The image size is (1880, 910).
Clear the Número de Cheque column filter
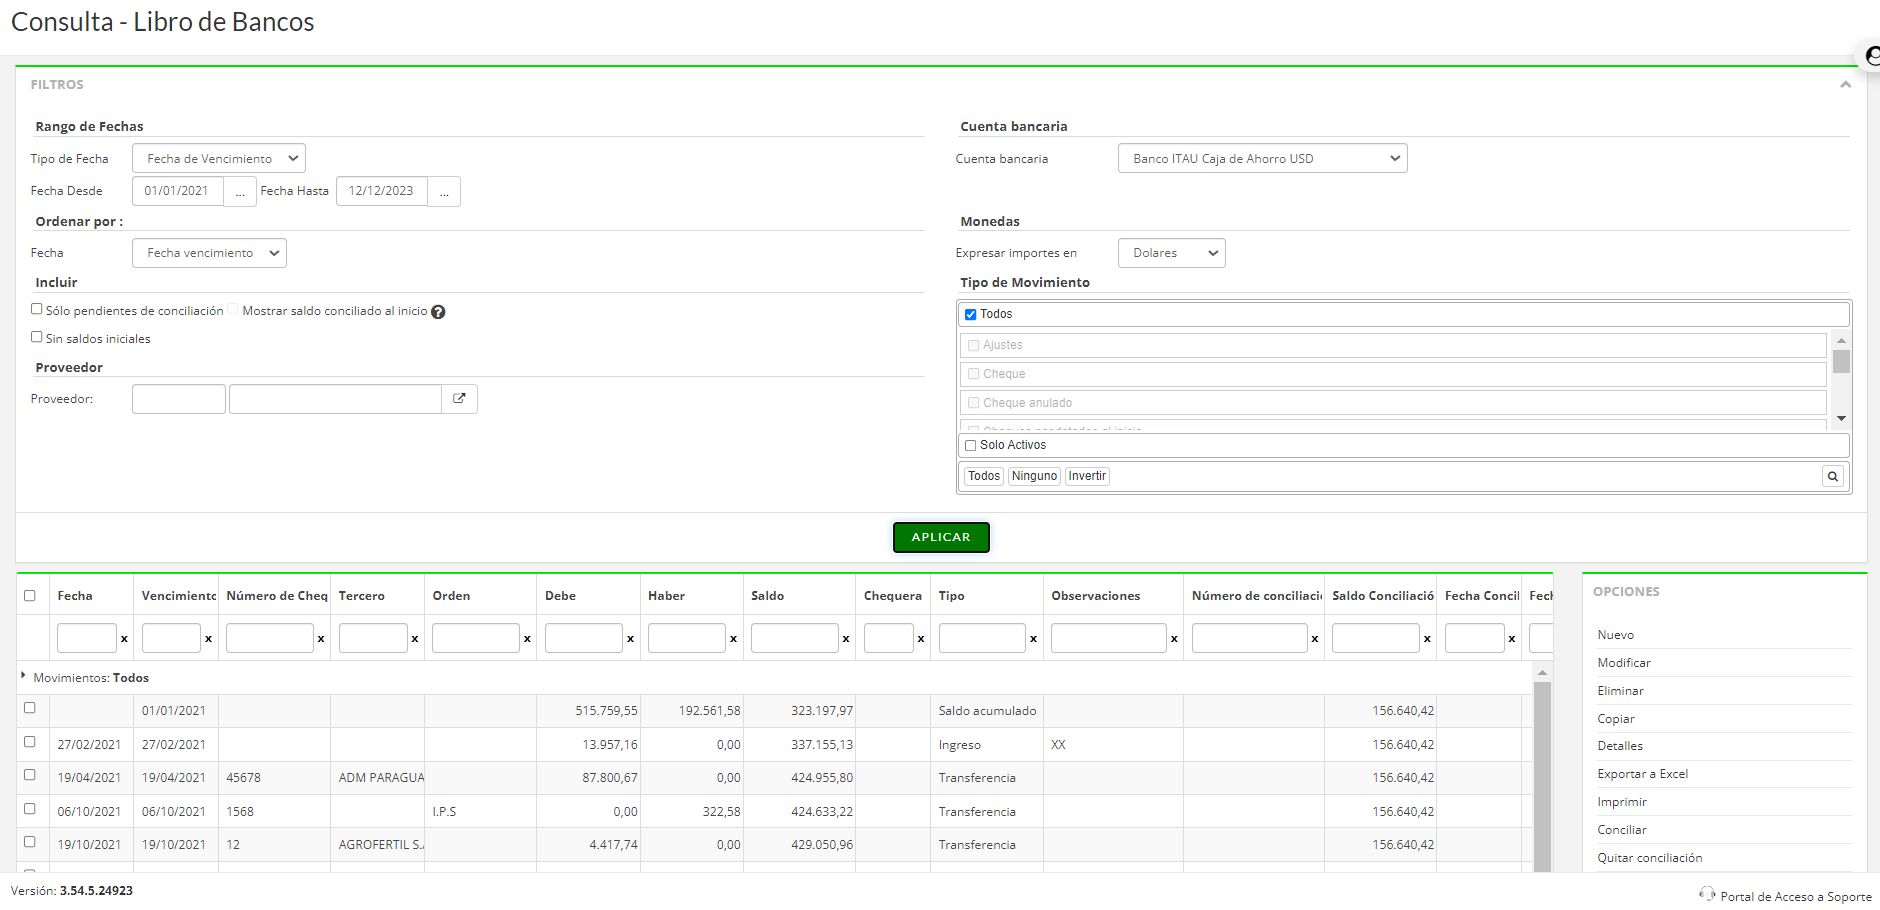tap(321, 639)
